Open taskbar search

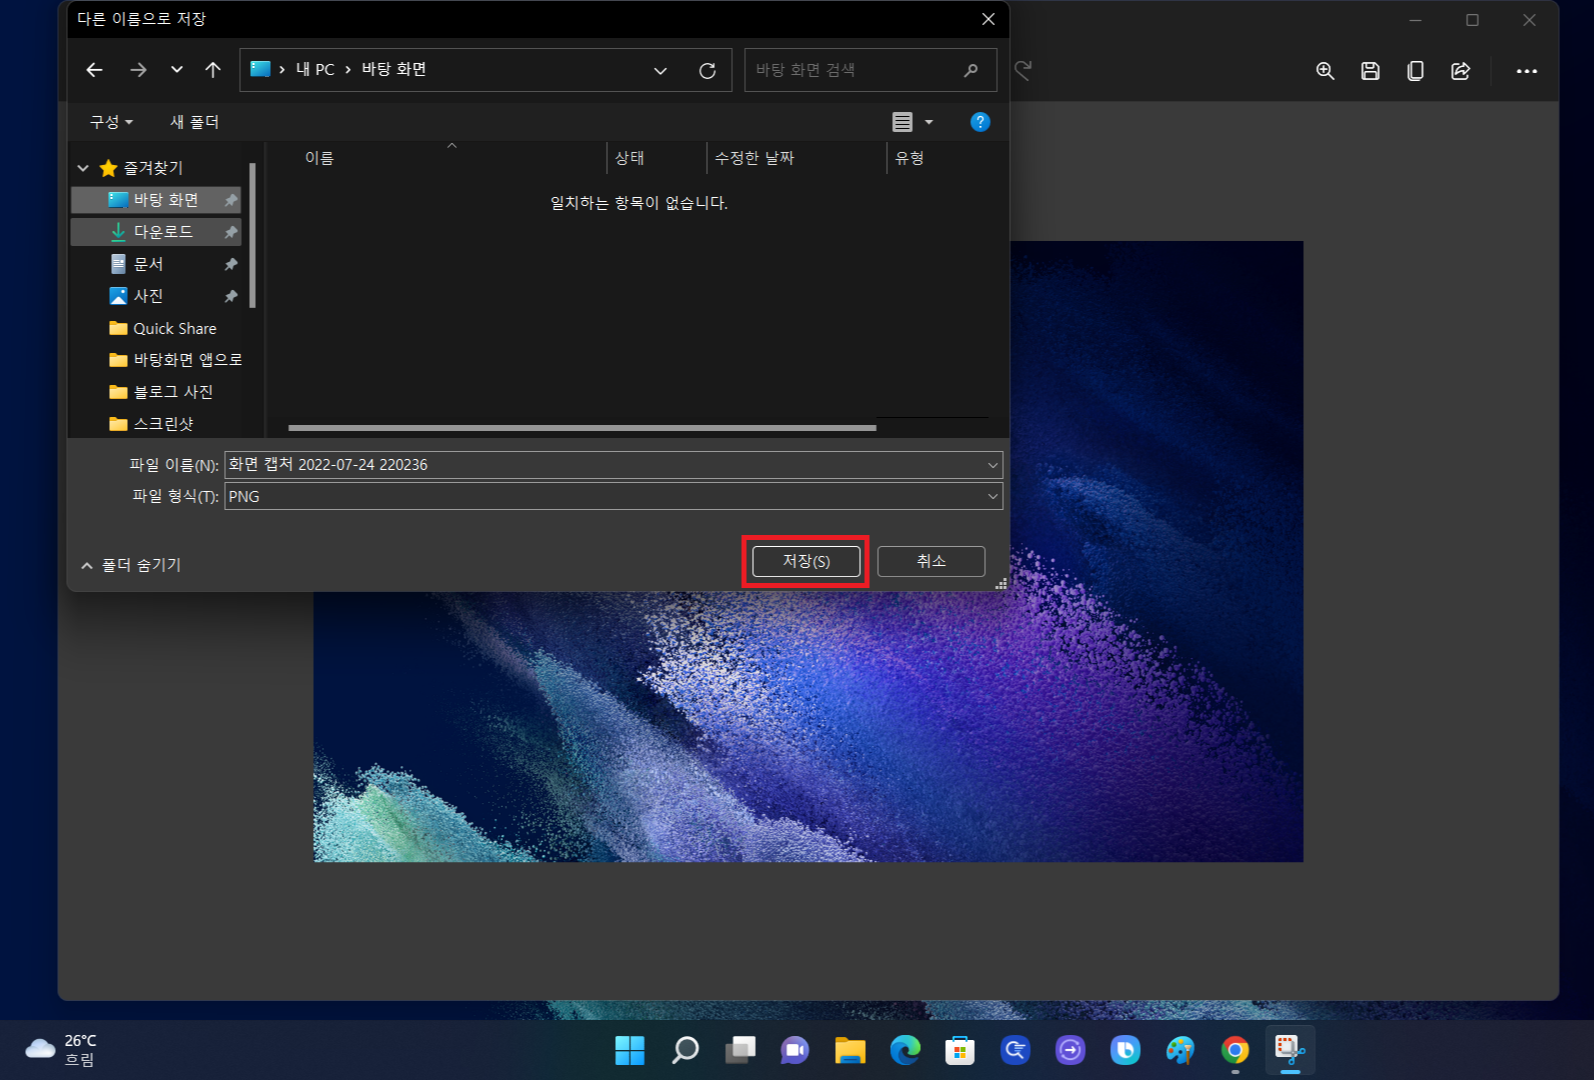click(685, 1050)
